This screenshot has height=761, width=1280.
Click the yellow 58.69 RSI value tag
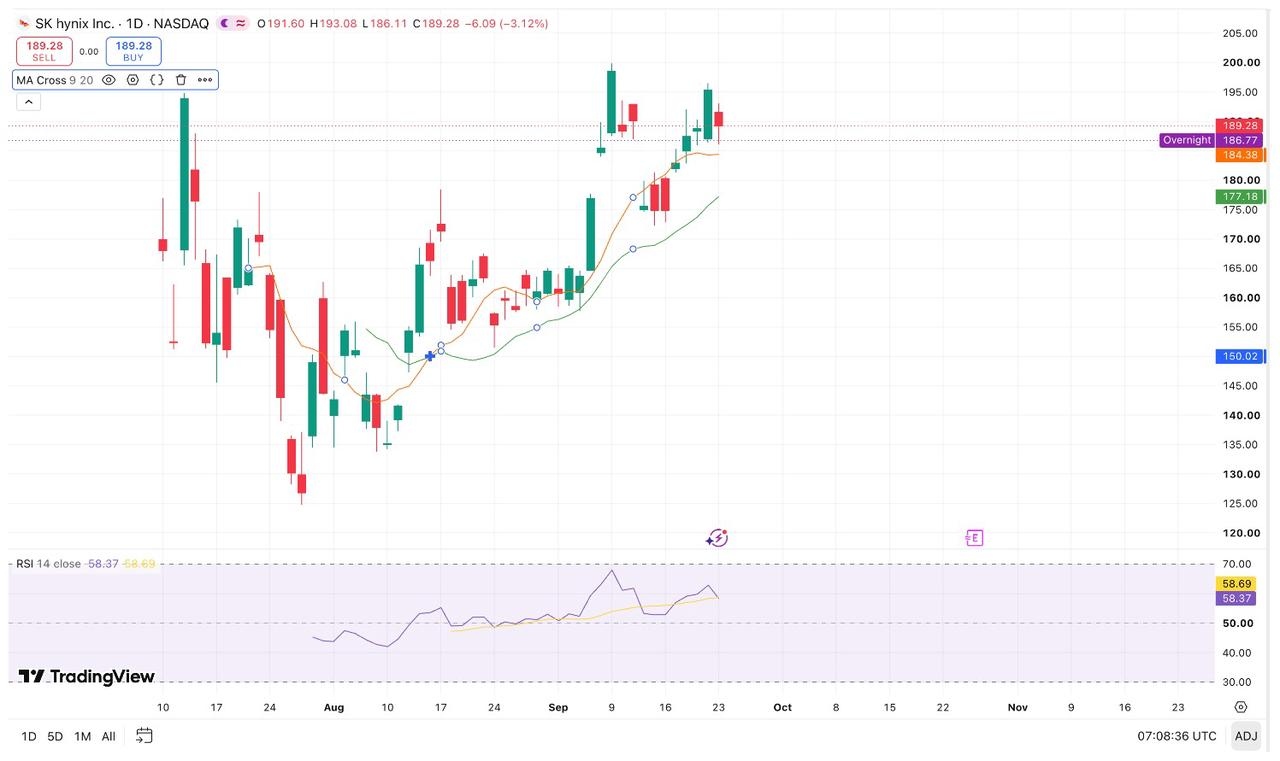(x=1236, y=583)
